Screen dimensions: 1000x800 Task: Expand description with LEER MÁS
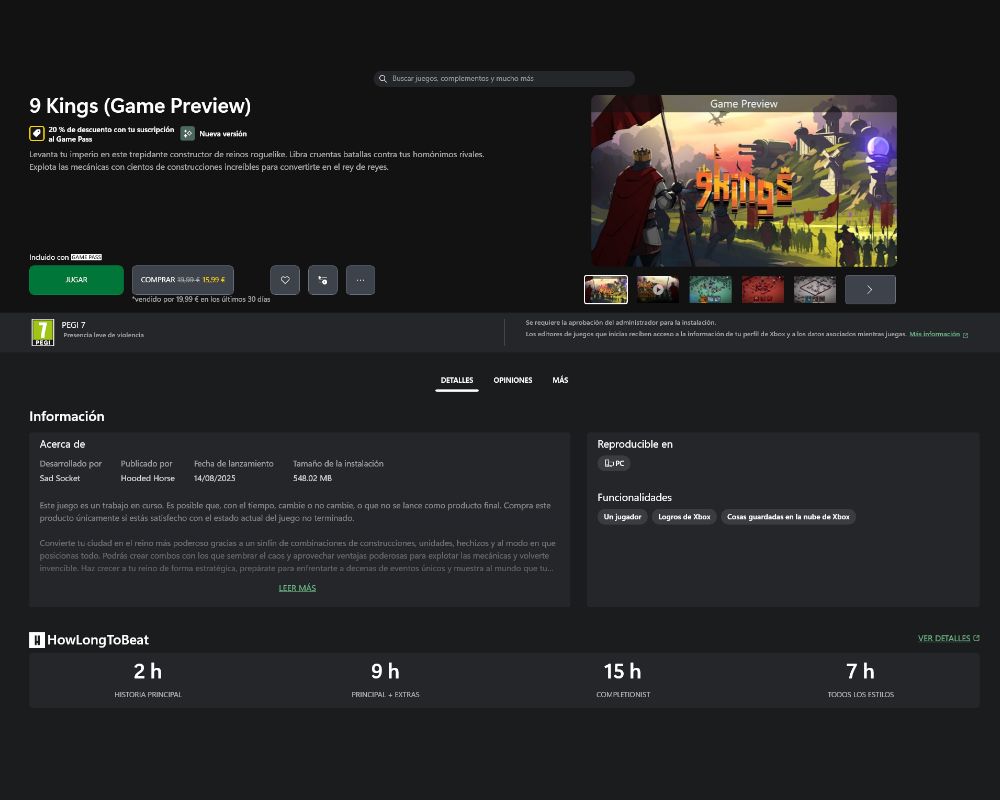tap(297, 588)
